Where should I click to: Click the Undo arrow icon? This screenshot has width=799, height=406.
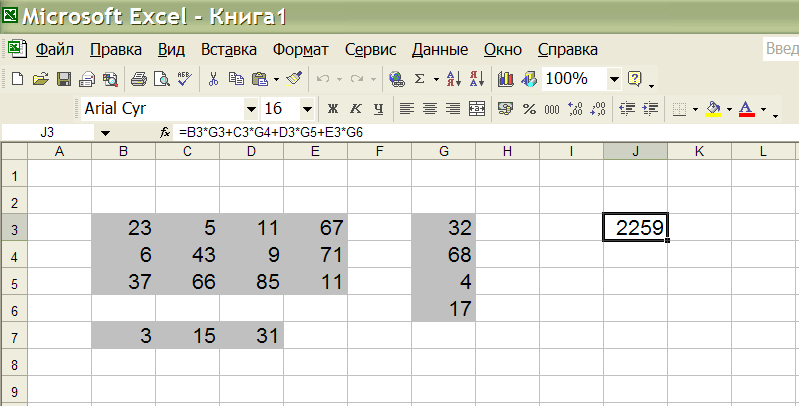323,79
